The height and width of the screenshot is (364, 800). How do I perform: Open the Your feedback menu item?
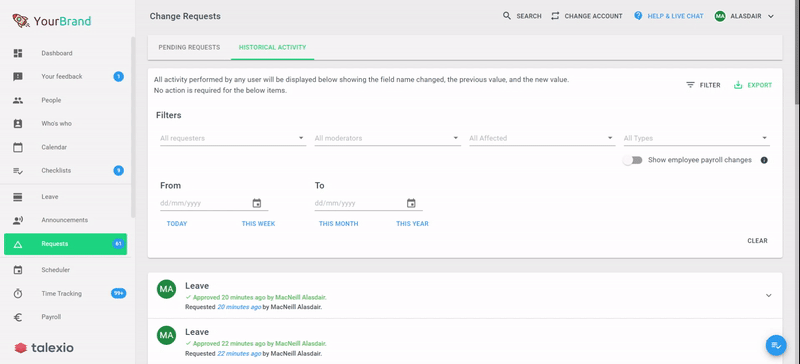65,77
